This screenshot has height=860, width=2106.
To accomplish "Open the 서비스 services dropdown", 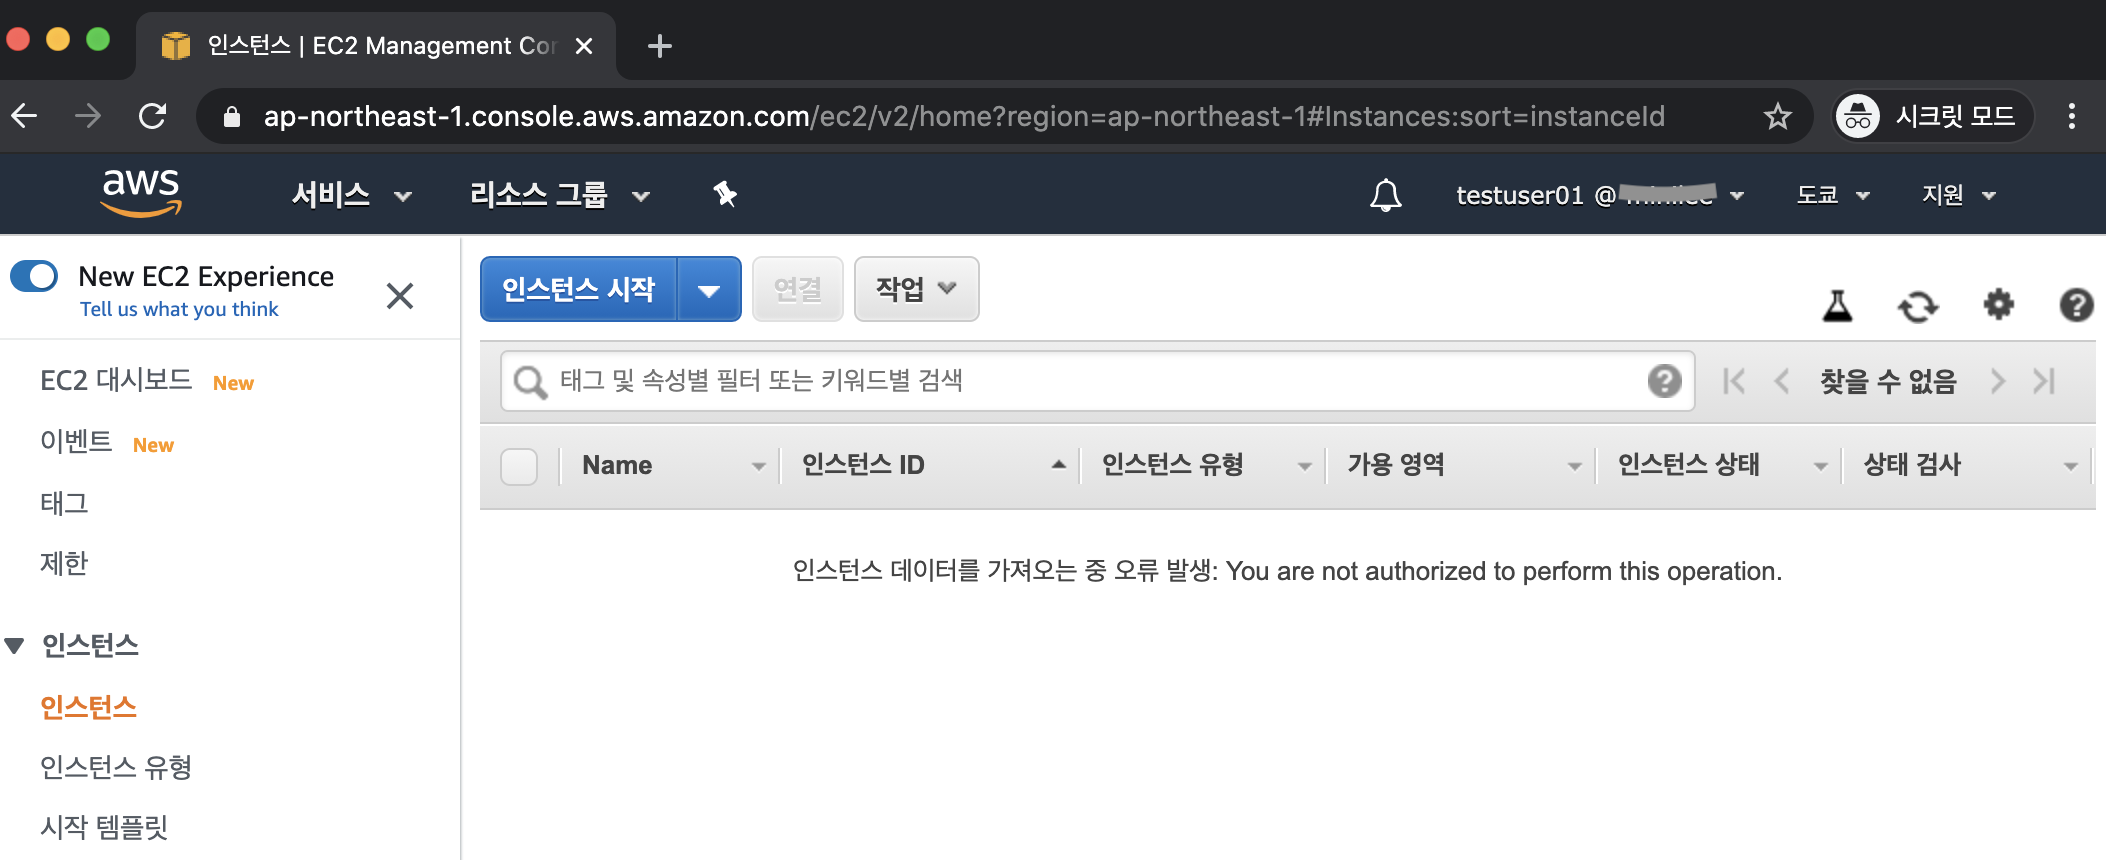I will click(351, 195).
